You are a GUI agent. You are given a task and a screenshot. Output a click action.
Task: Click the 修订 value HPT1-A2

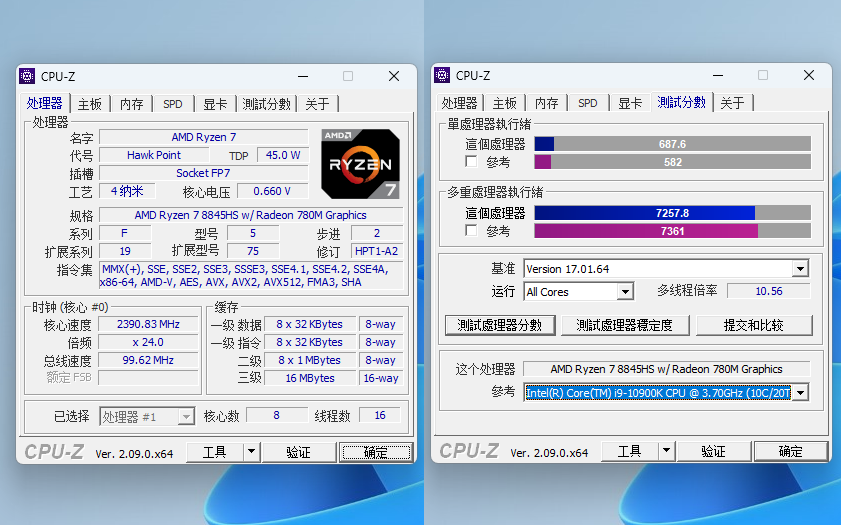coord(377,251)
